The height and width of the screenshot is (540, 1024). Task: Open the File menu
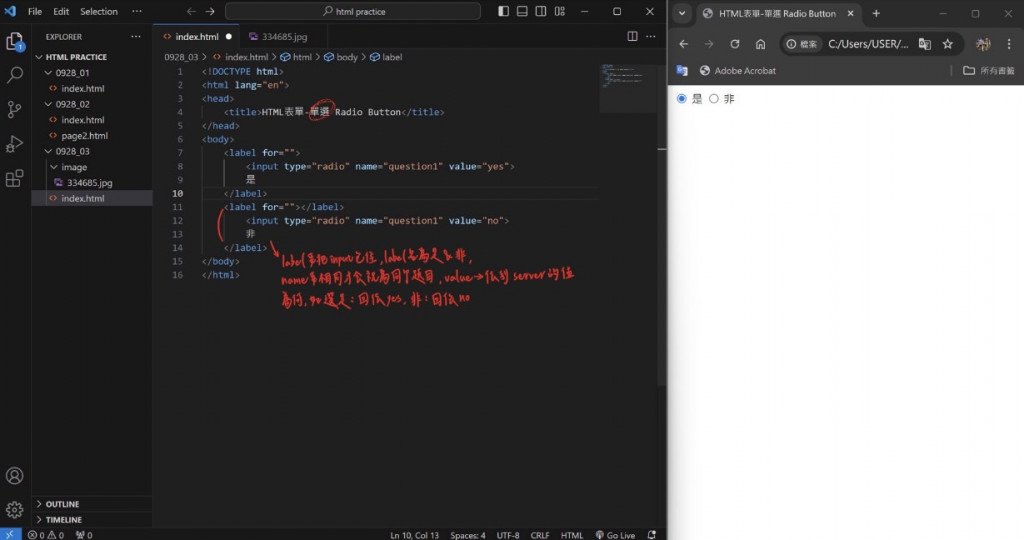35,11
